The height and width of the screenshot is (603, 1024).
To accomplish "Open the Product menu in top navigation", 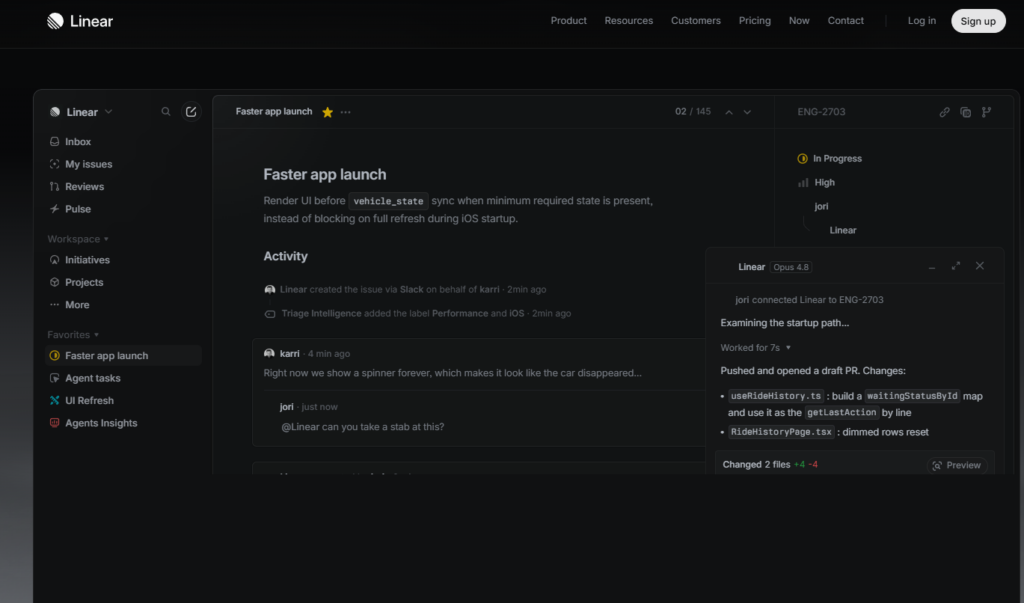I will [x=568, y=21].
